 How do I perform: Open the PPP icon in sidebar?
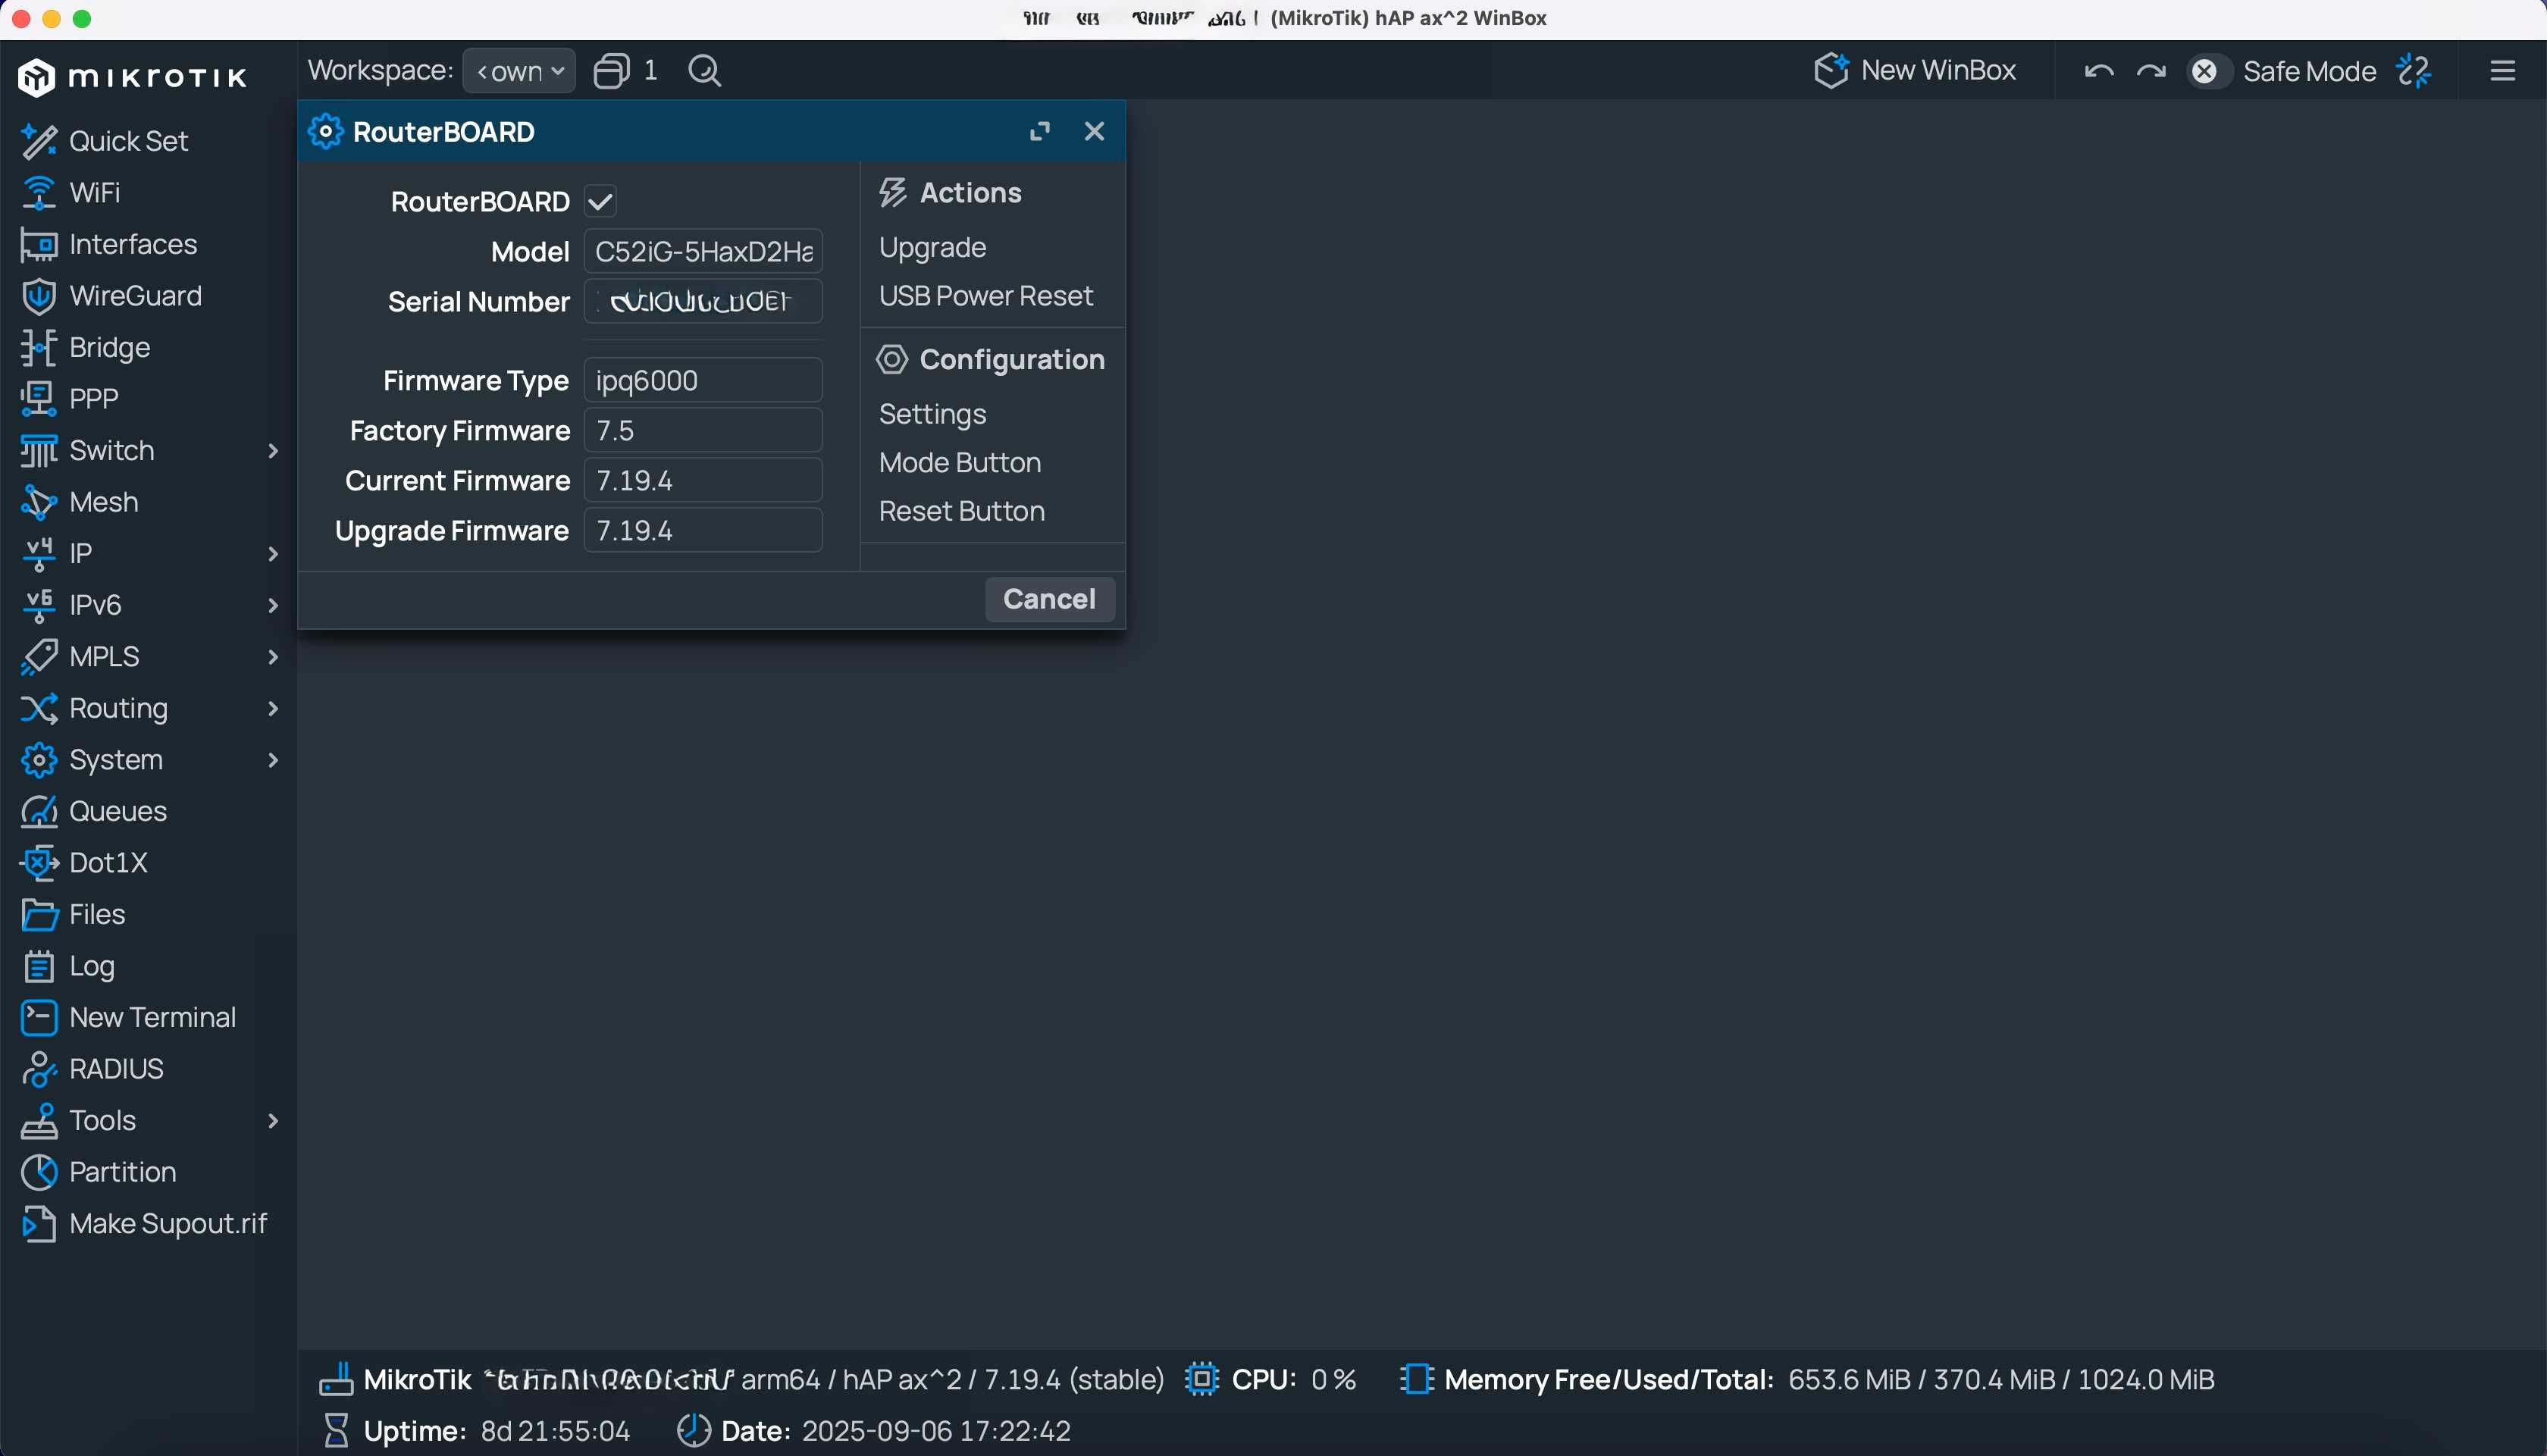click(x=38, y=399)
